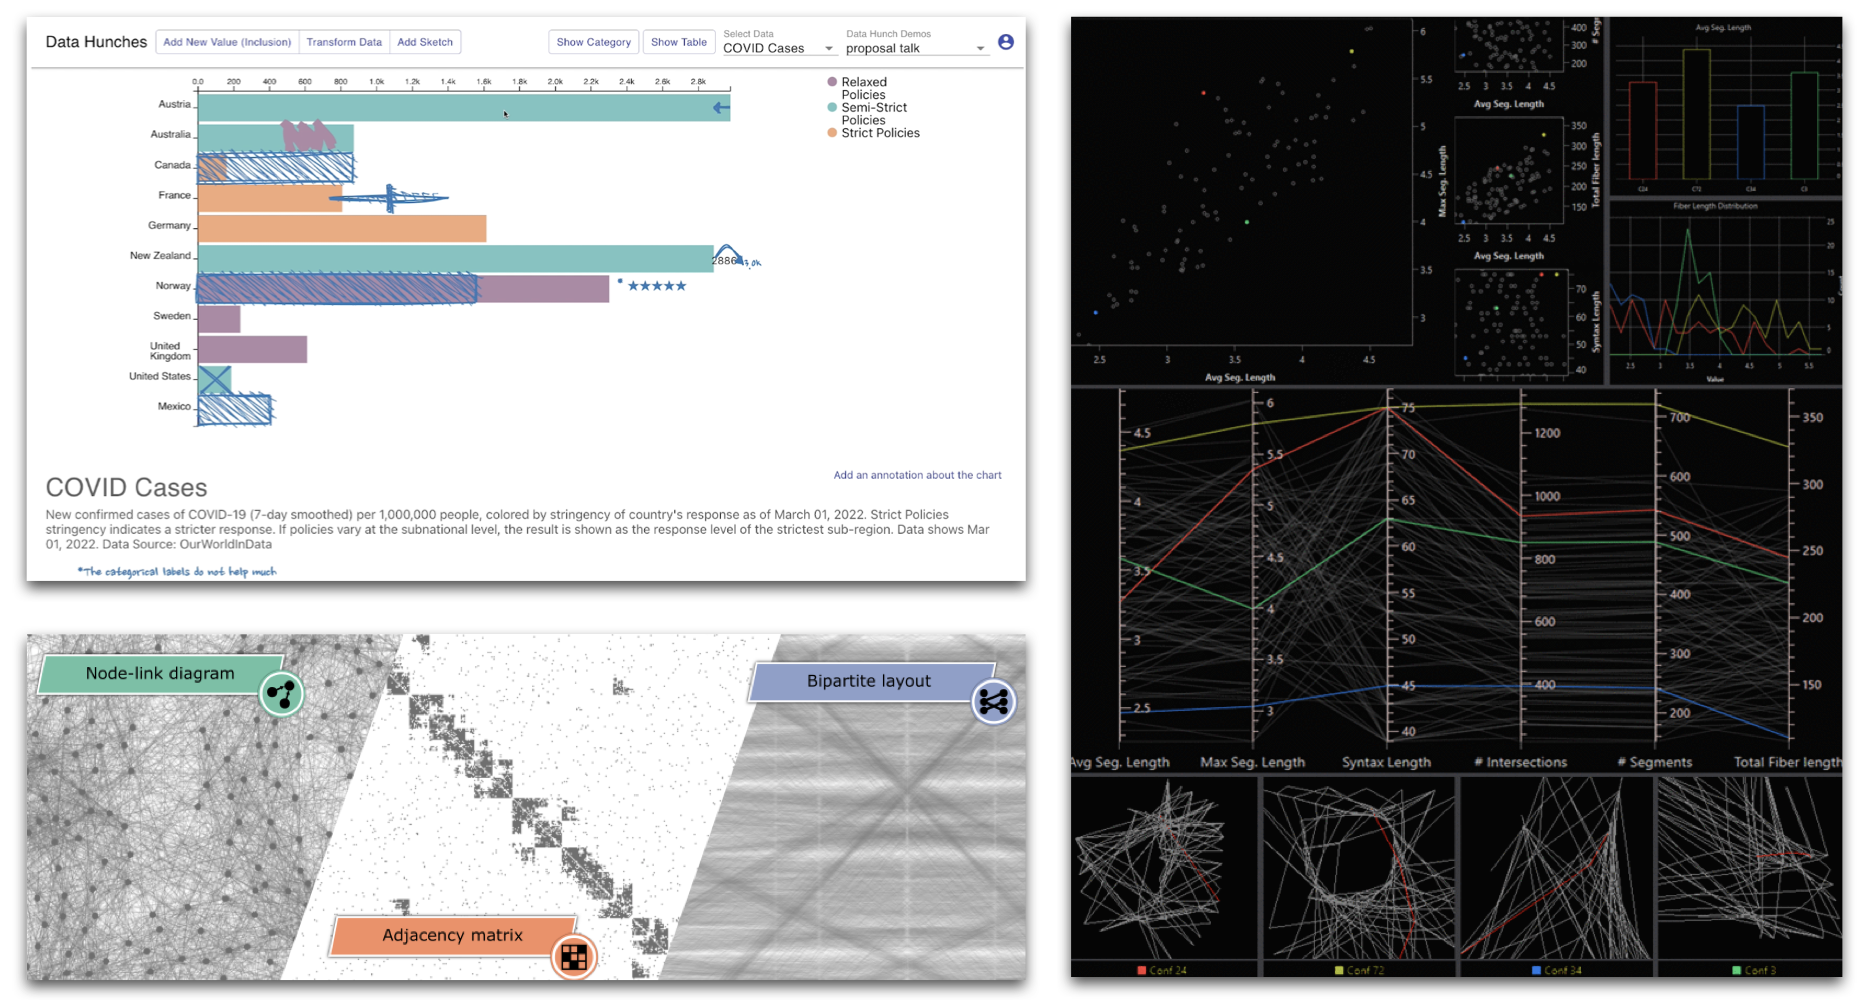
Task: Click the blue swatch beside Conf 34
Action: [1536, 970]
